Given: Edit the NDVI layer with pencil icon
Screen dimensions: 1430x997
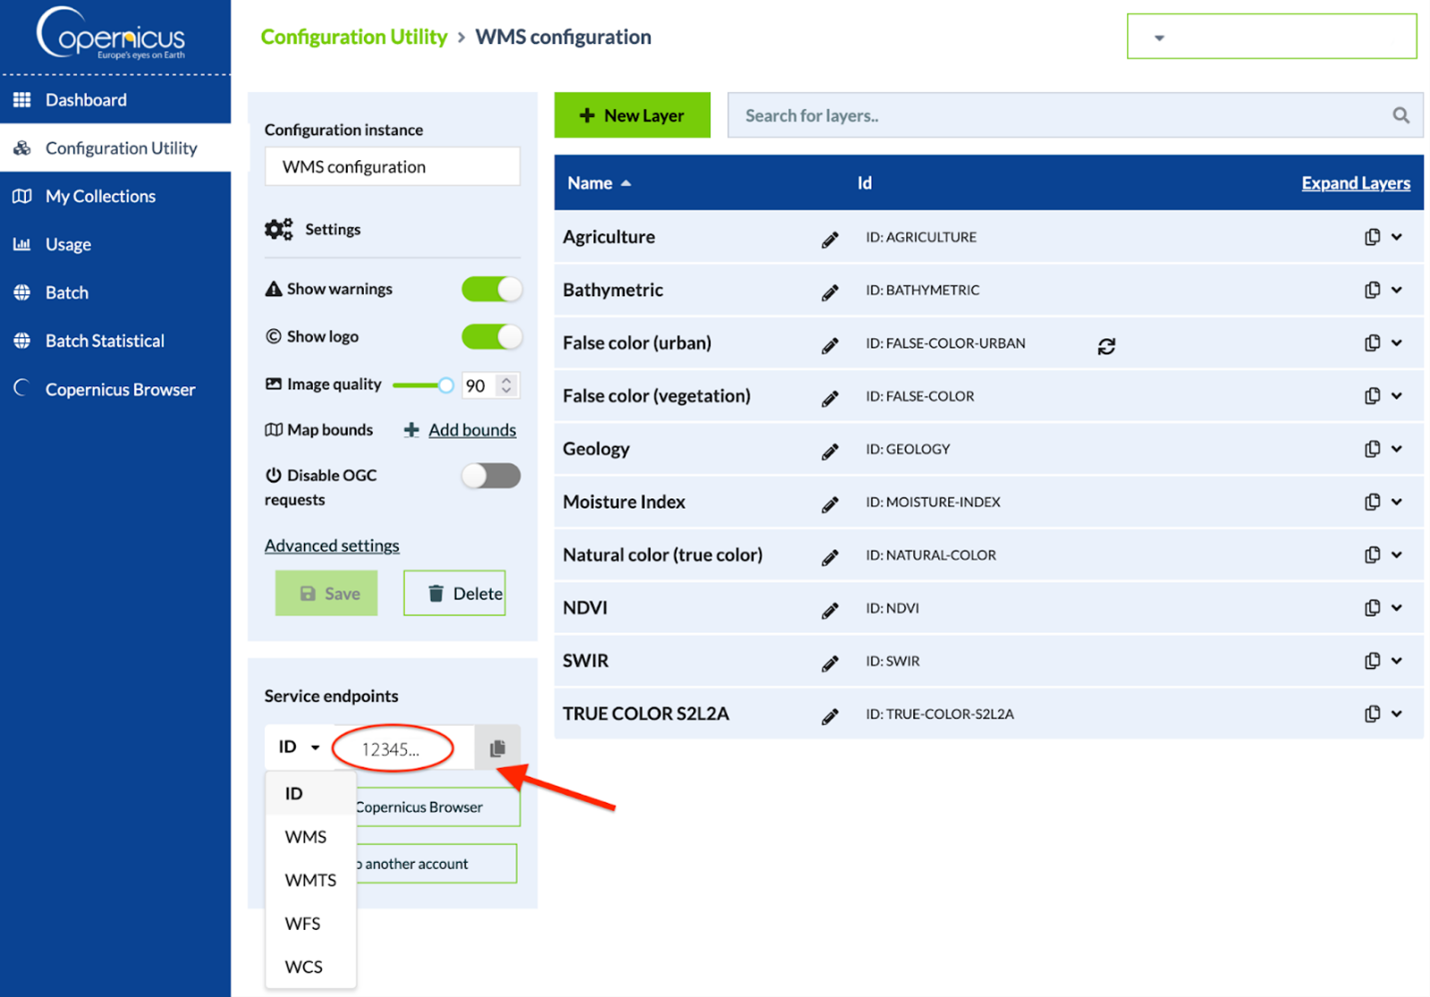Looking at the screenshot, I should point(829,610).
